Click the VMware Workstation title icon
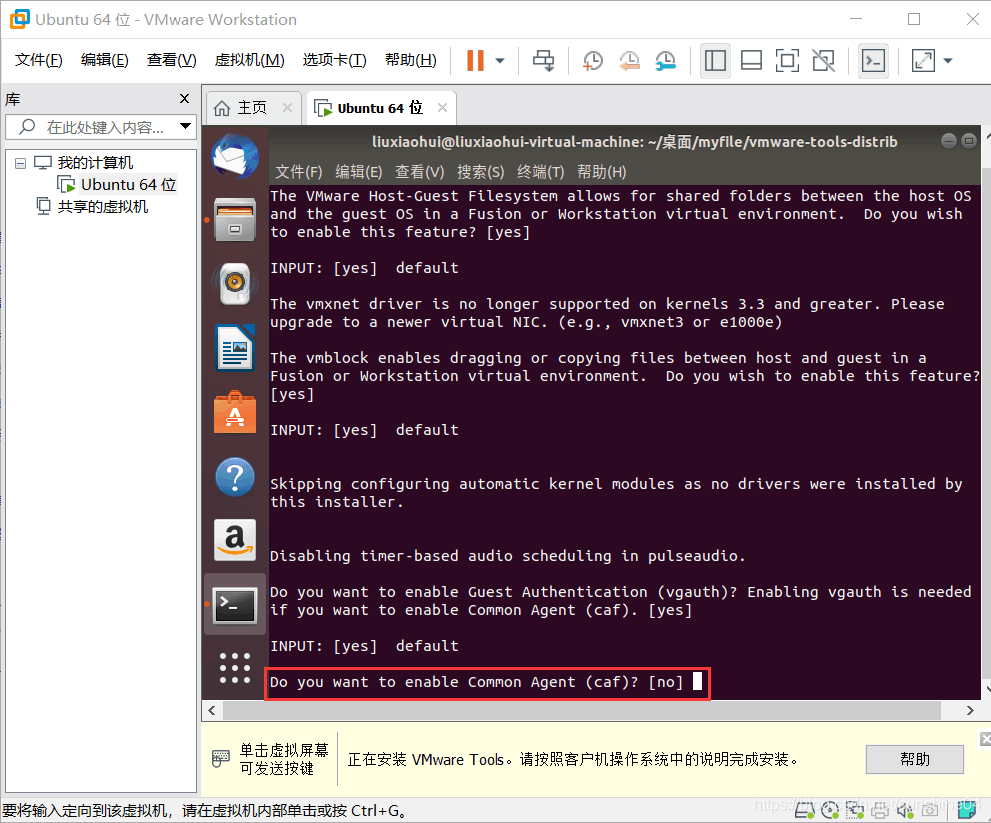The image size is (991, 823). point(20,19)
